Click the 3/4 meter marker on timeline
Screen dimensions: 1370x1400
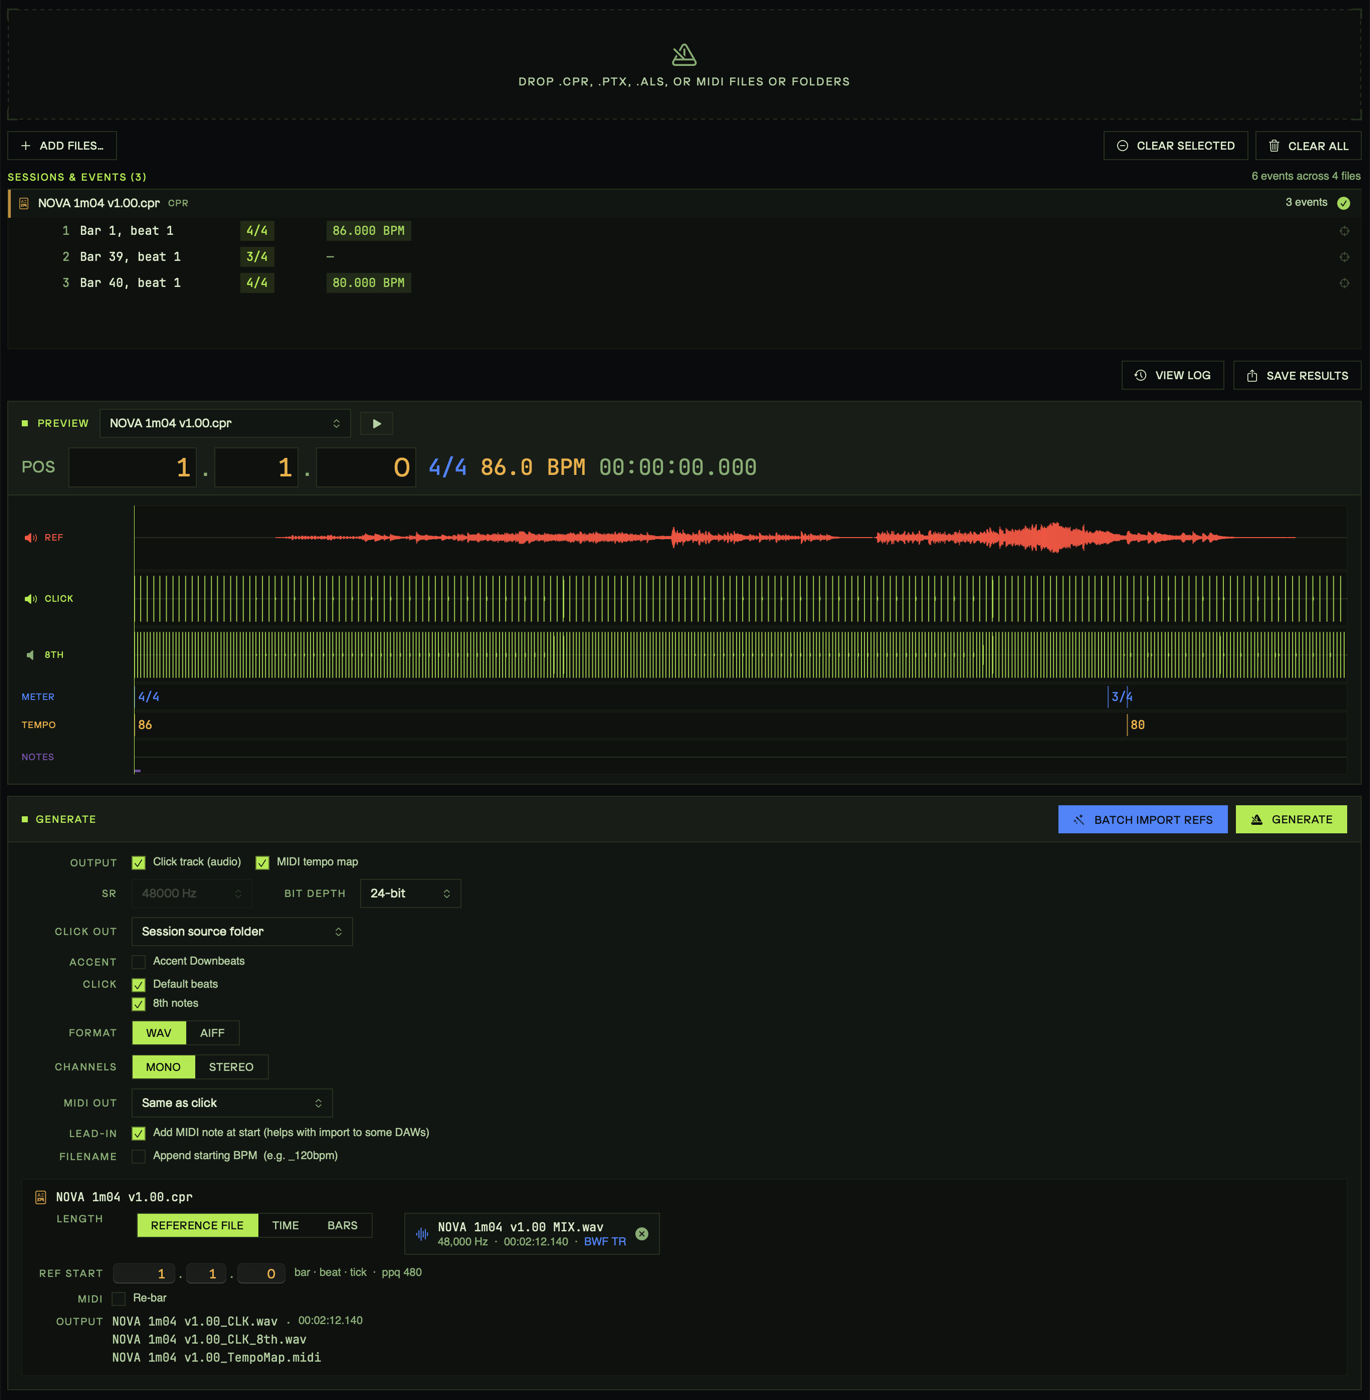1122,697
